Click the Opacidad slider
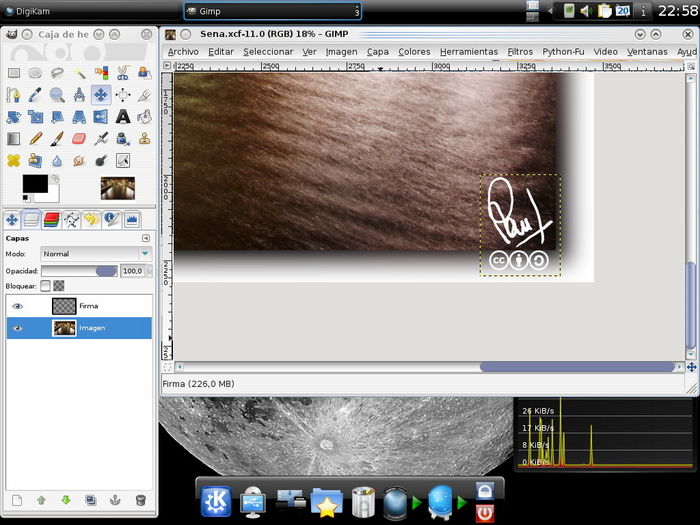The image size is (700, 525). tap(79, 271)
